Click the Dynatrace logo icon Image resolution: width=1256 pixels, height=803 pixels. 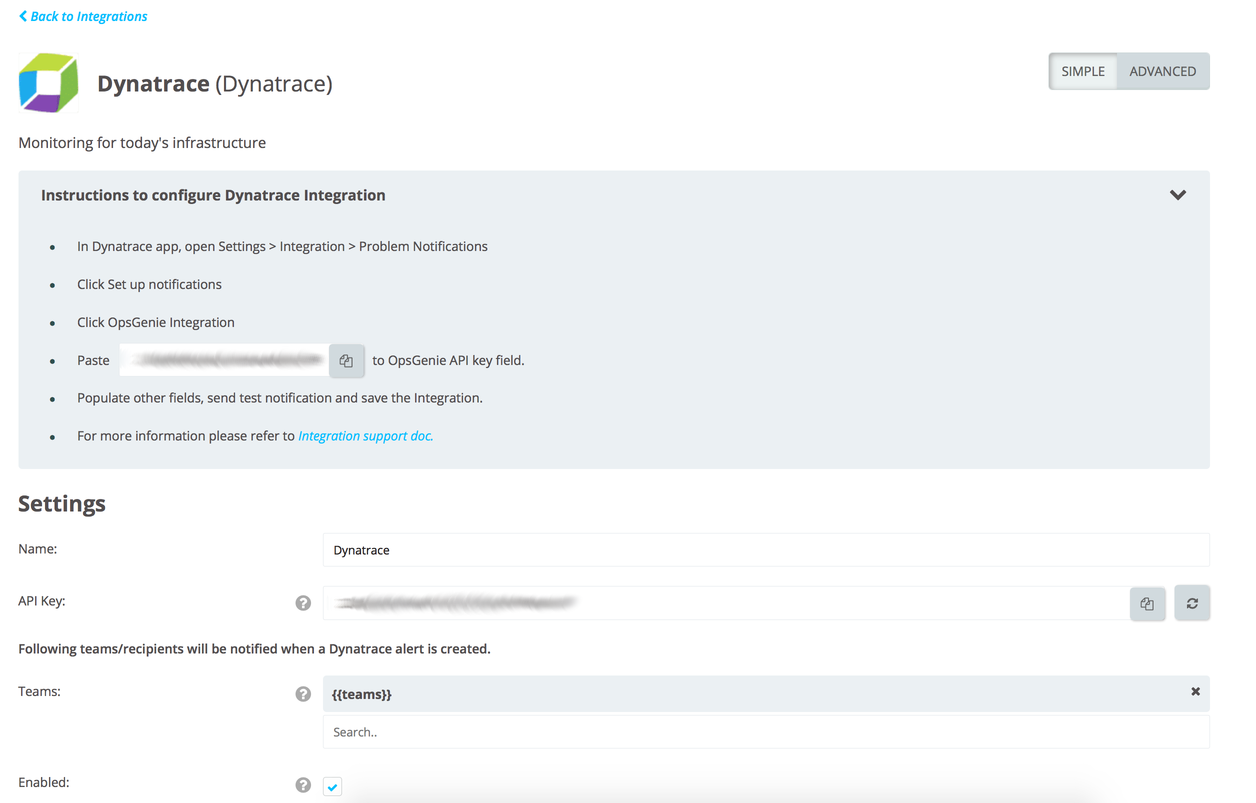click(x=48, y=83)
